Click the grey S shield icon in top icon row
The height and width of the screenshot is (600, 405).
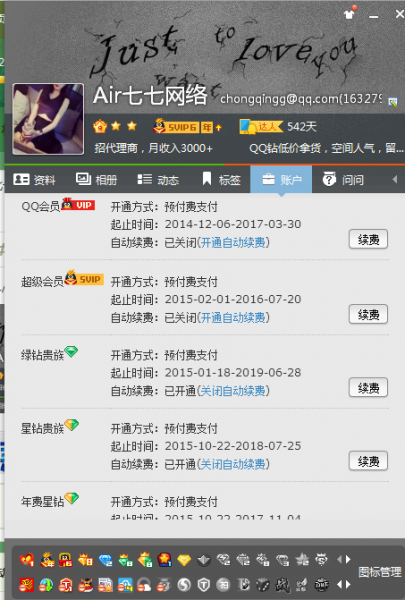pyautogui.click(x=321, y=560)
